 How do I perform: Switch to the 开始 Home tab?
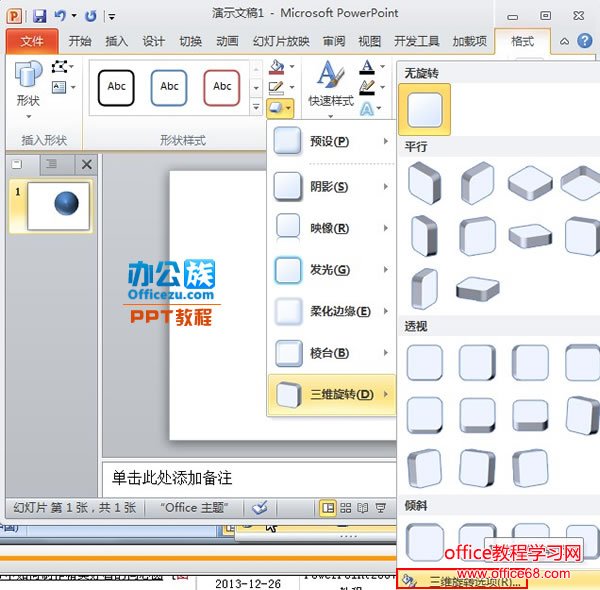click(80, 41)
